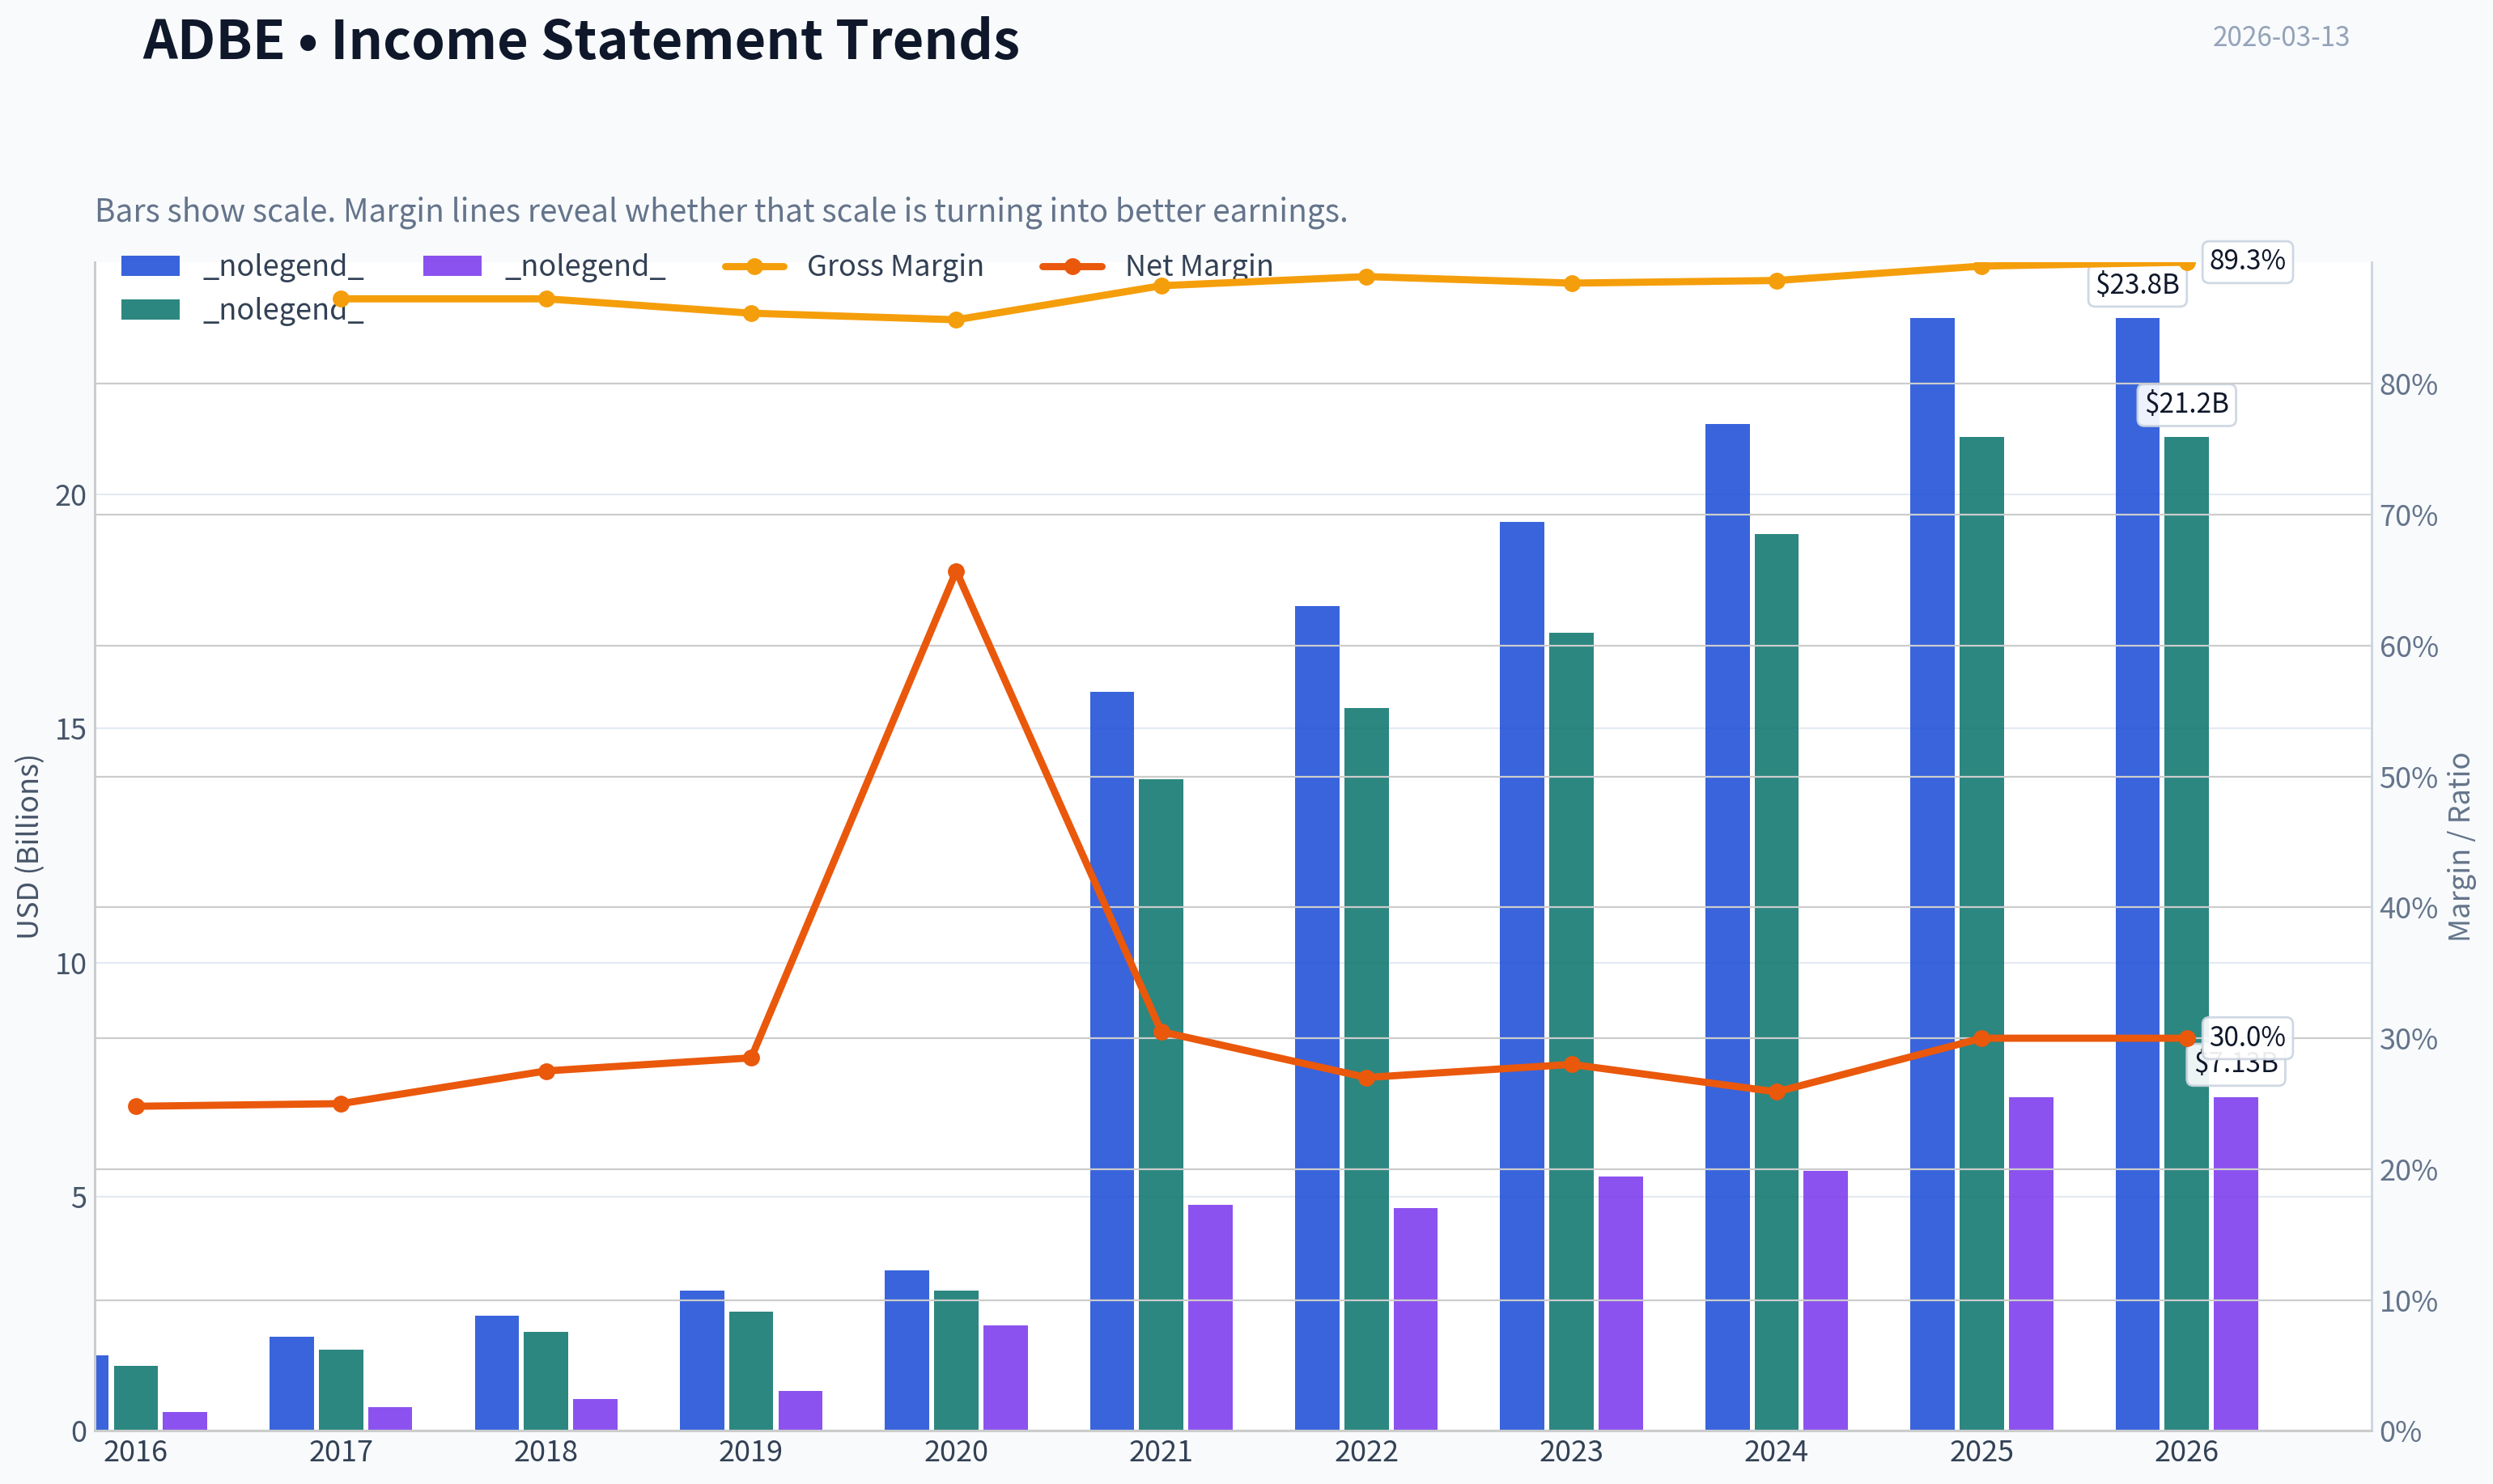Click the ADBE Income Statement Trends title

tap(581, 41)
